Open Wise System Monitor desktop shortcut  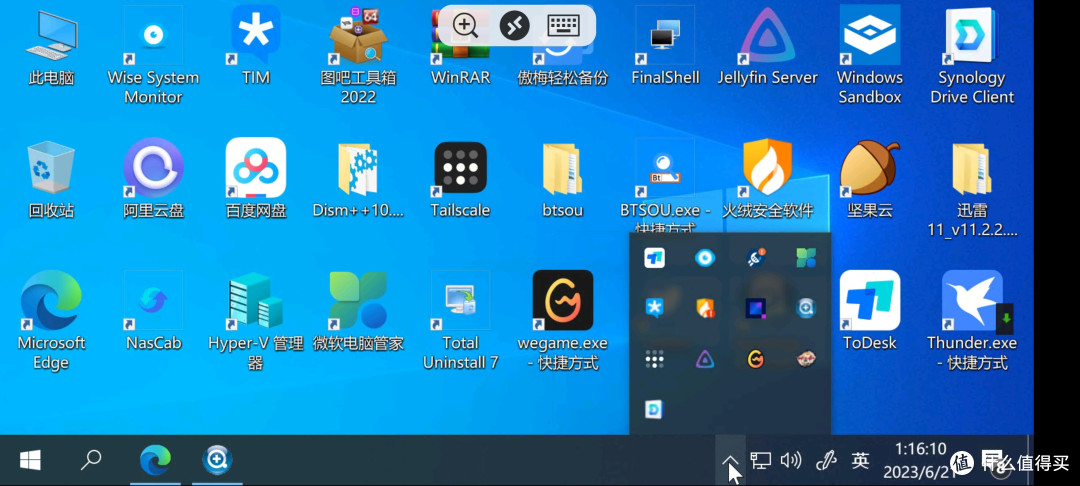[x=153, y=55]
